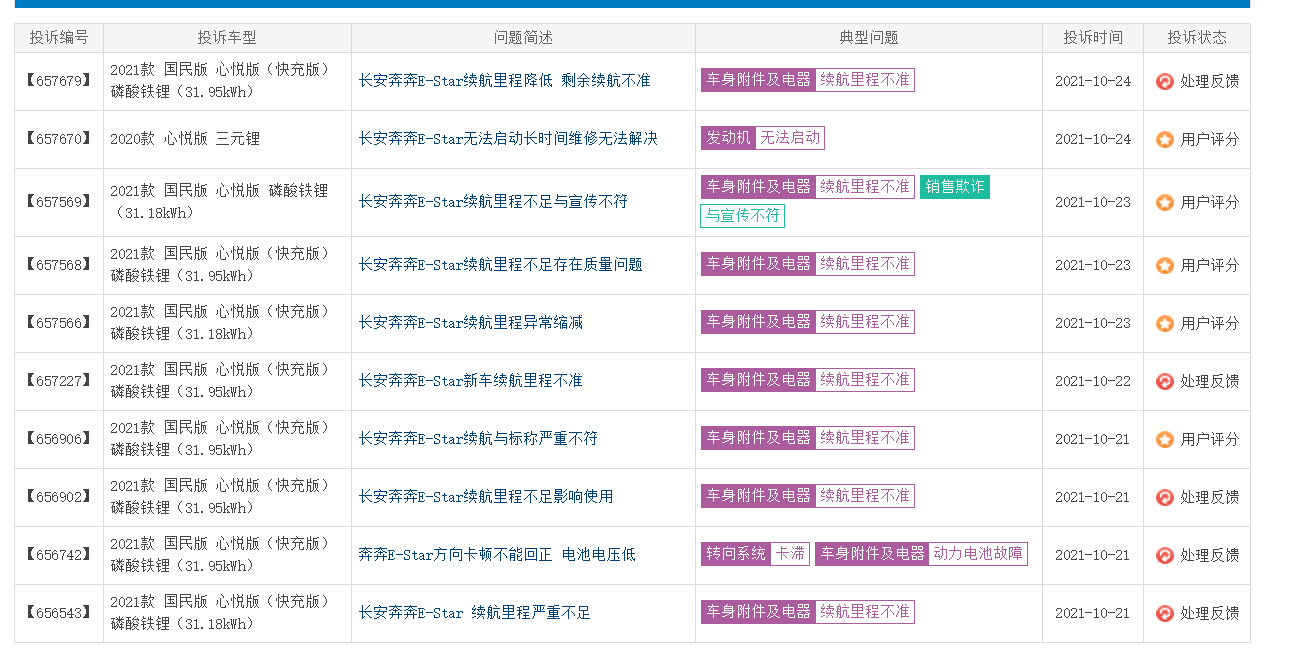Open complaint 长安奔奔E-Star续航里程不足影响使用
The image size is (1310, 658).
tap(486, 496)
